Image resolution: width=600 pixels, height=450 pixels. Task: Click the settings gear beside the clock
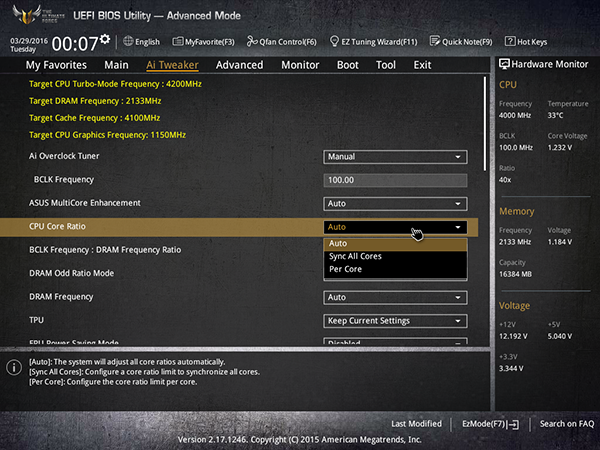pyautogui.click(x=105, y=39)
